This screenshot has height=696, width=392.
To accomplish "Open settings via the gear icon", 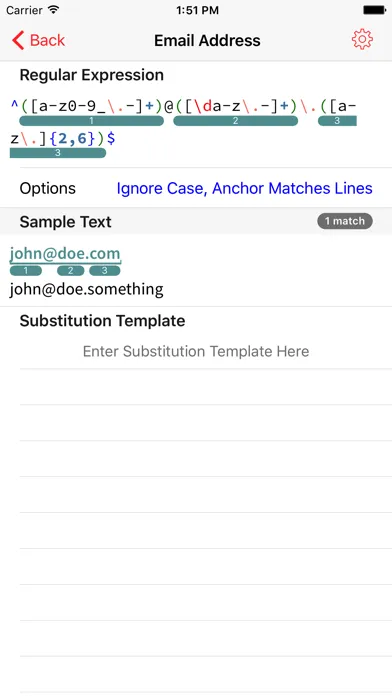I will point(362,40).
